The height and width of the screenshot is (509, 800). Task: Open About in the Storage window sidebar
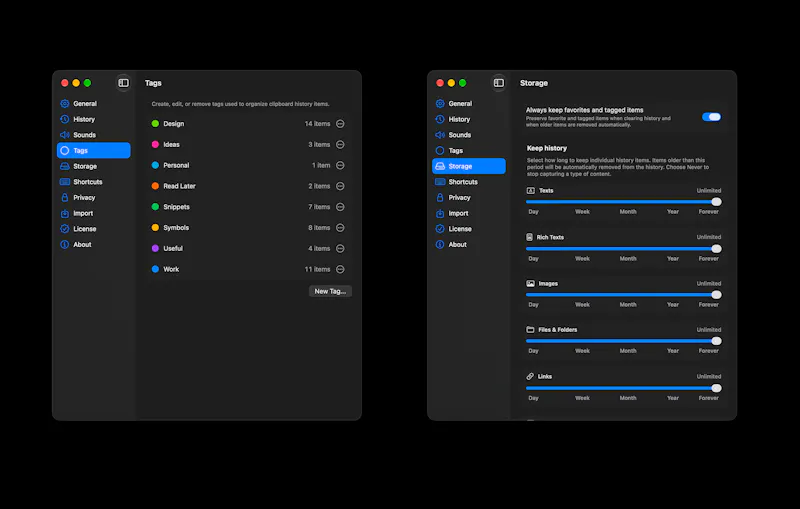click(x=469, y=245)
